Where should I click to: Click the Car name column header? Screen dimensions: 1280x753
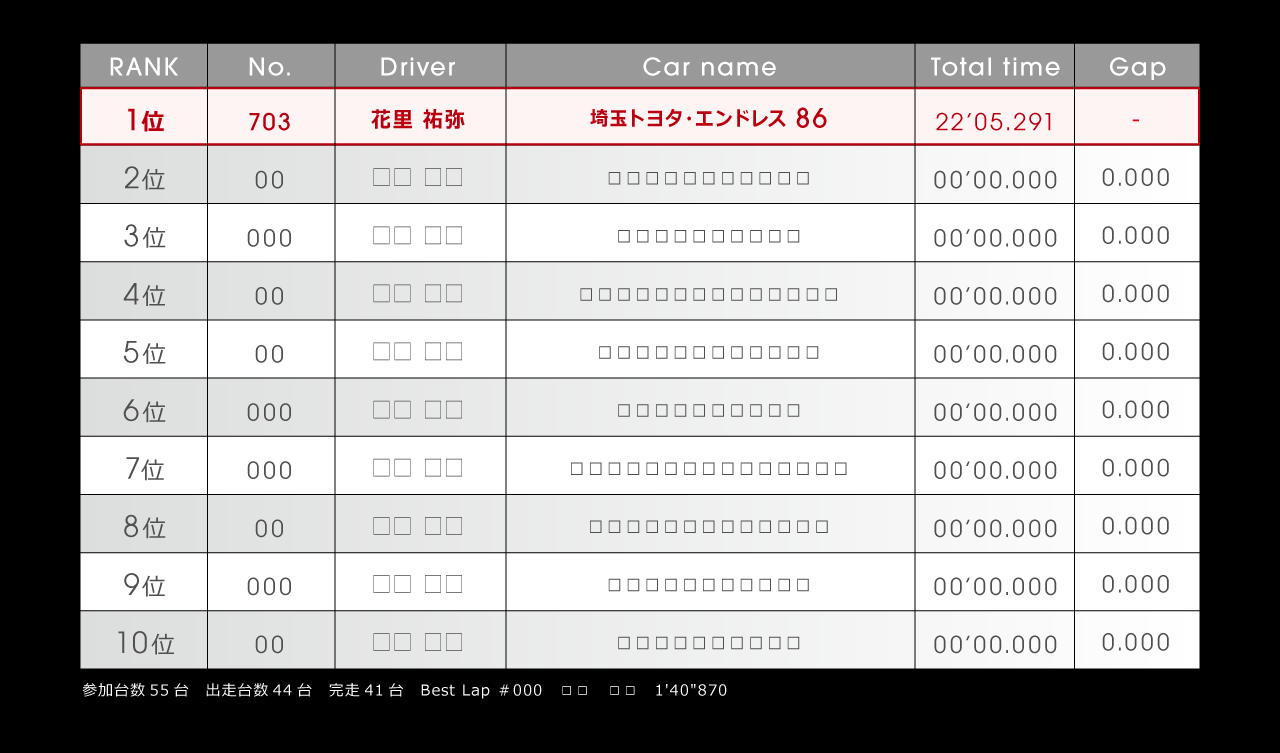click(710, 66)
